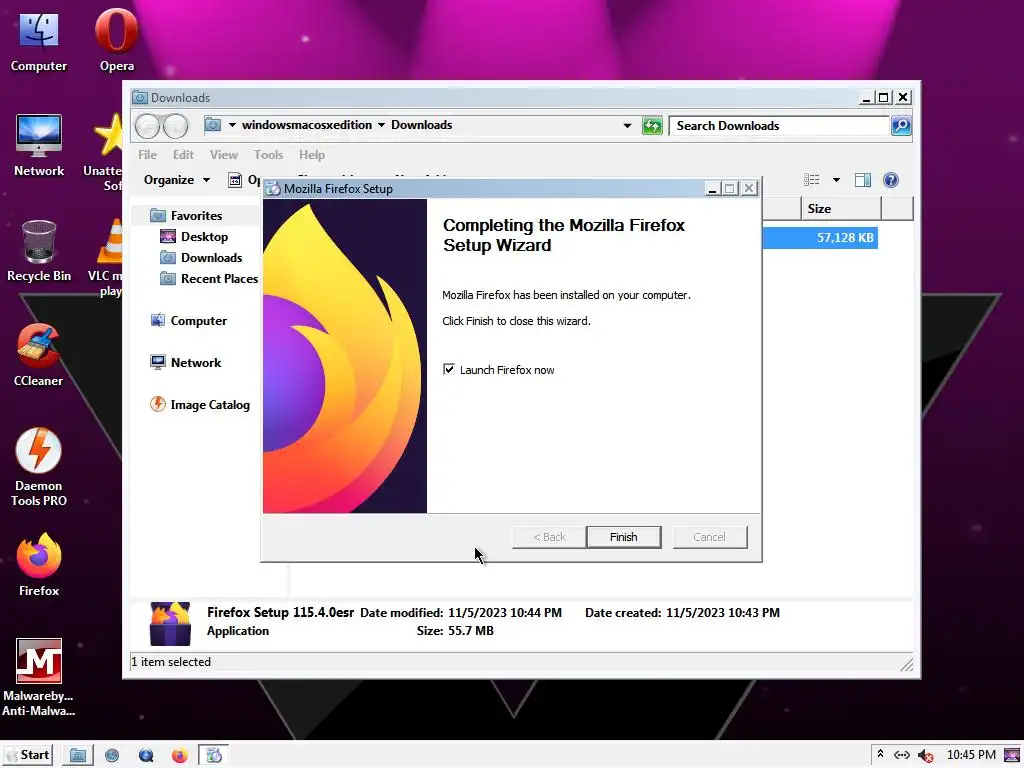Show hidden tray icons arrow

880,754
